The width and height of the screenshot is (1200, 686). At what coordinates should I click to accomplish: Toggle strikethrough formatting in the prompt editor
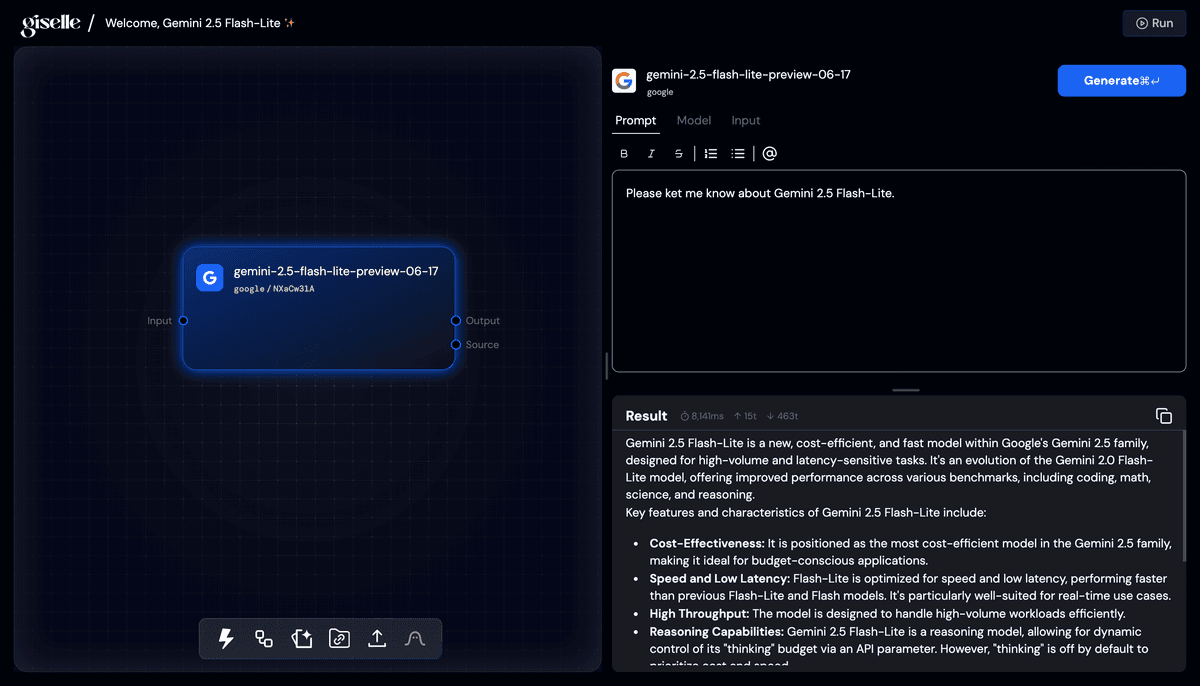pyautogui.click(x=678, y=153)
